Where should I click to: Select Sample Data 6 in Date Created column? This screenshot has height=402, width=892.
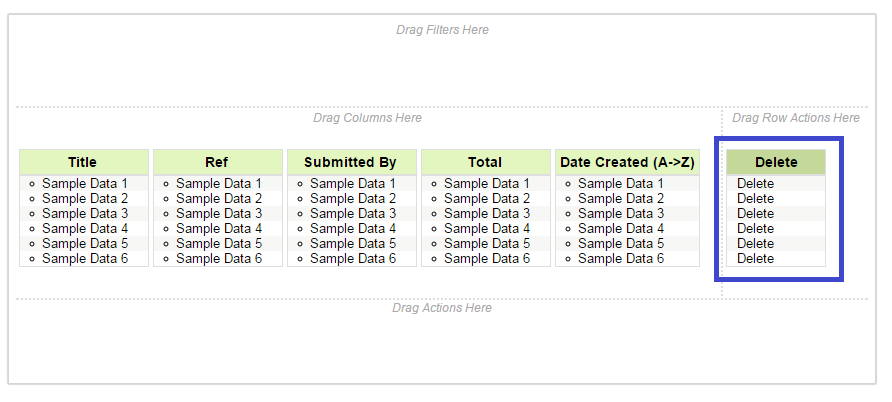[x=621, y=259]
